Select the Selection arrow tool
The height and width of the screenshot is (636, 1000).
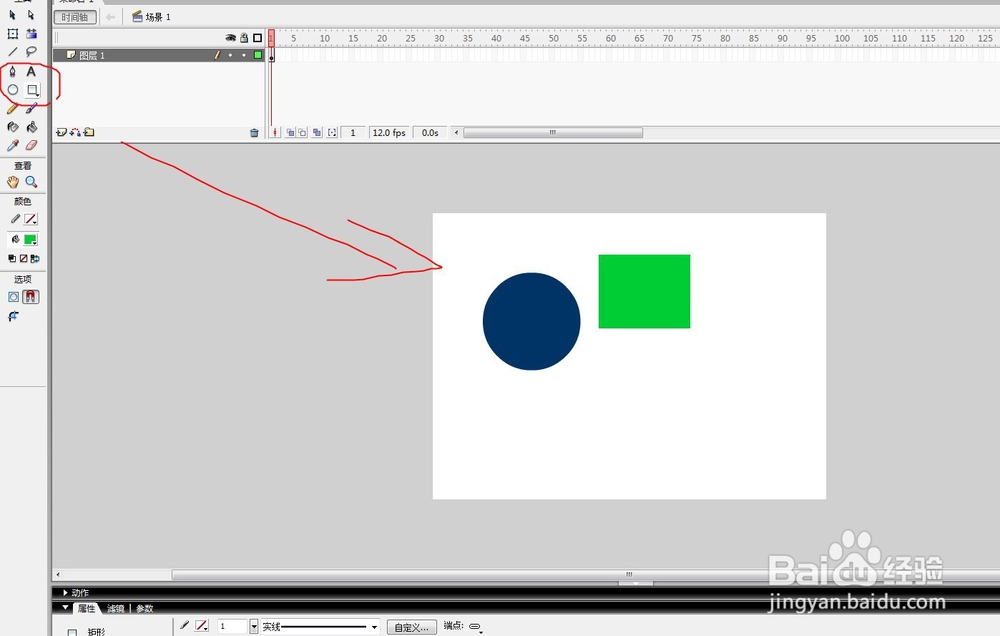(12, 15)
